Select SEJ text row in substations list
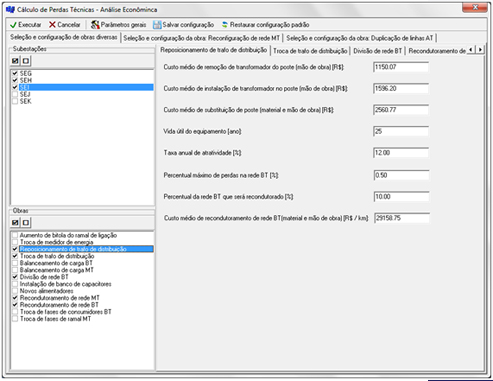493x381 pixels. [x=25, y=94]
